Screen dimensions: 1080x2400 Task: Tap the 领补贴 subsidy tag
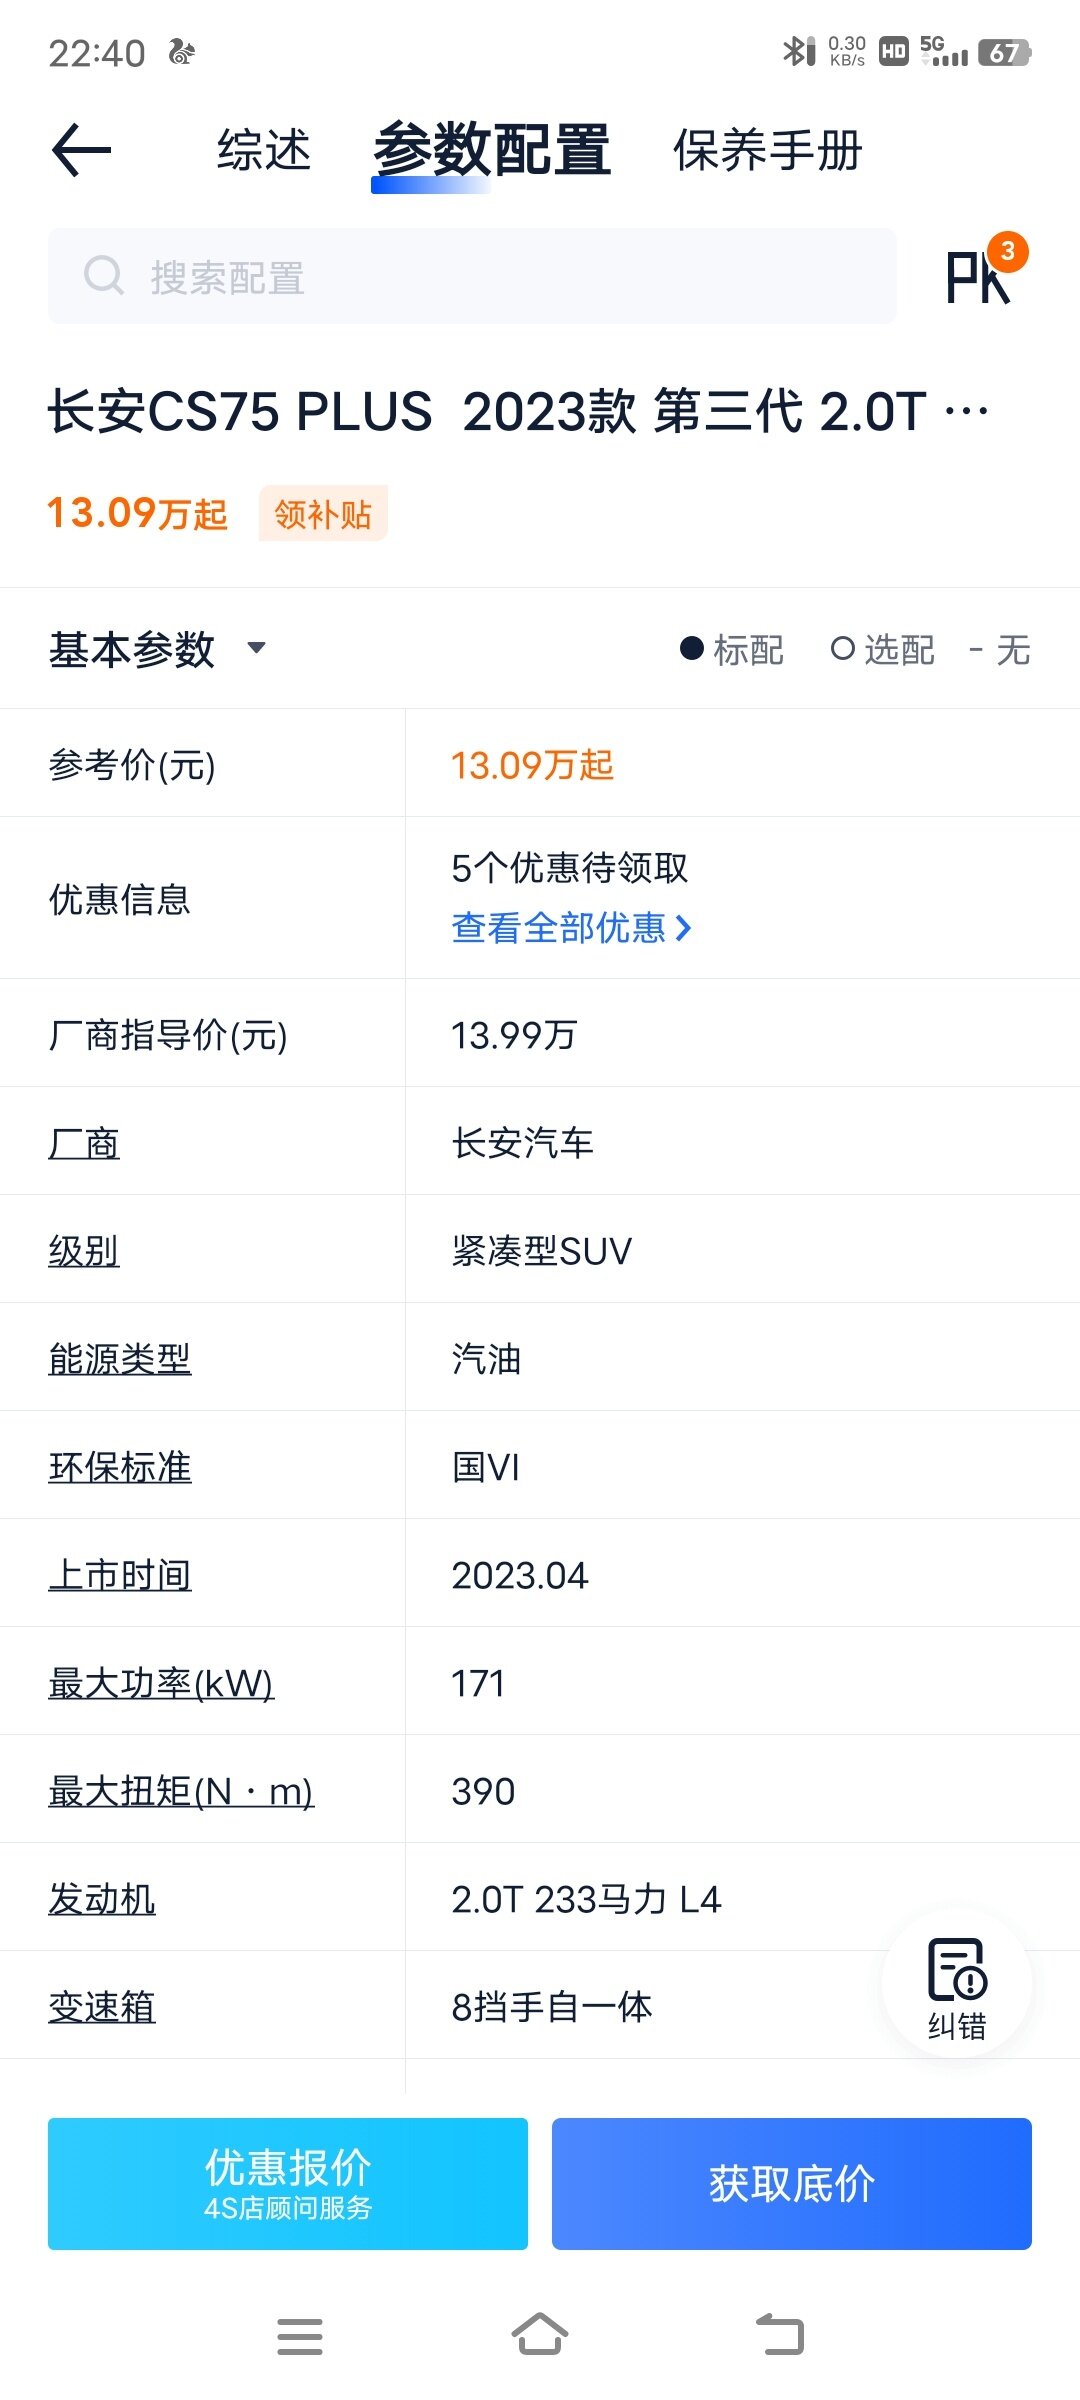(x=323, y=514)
